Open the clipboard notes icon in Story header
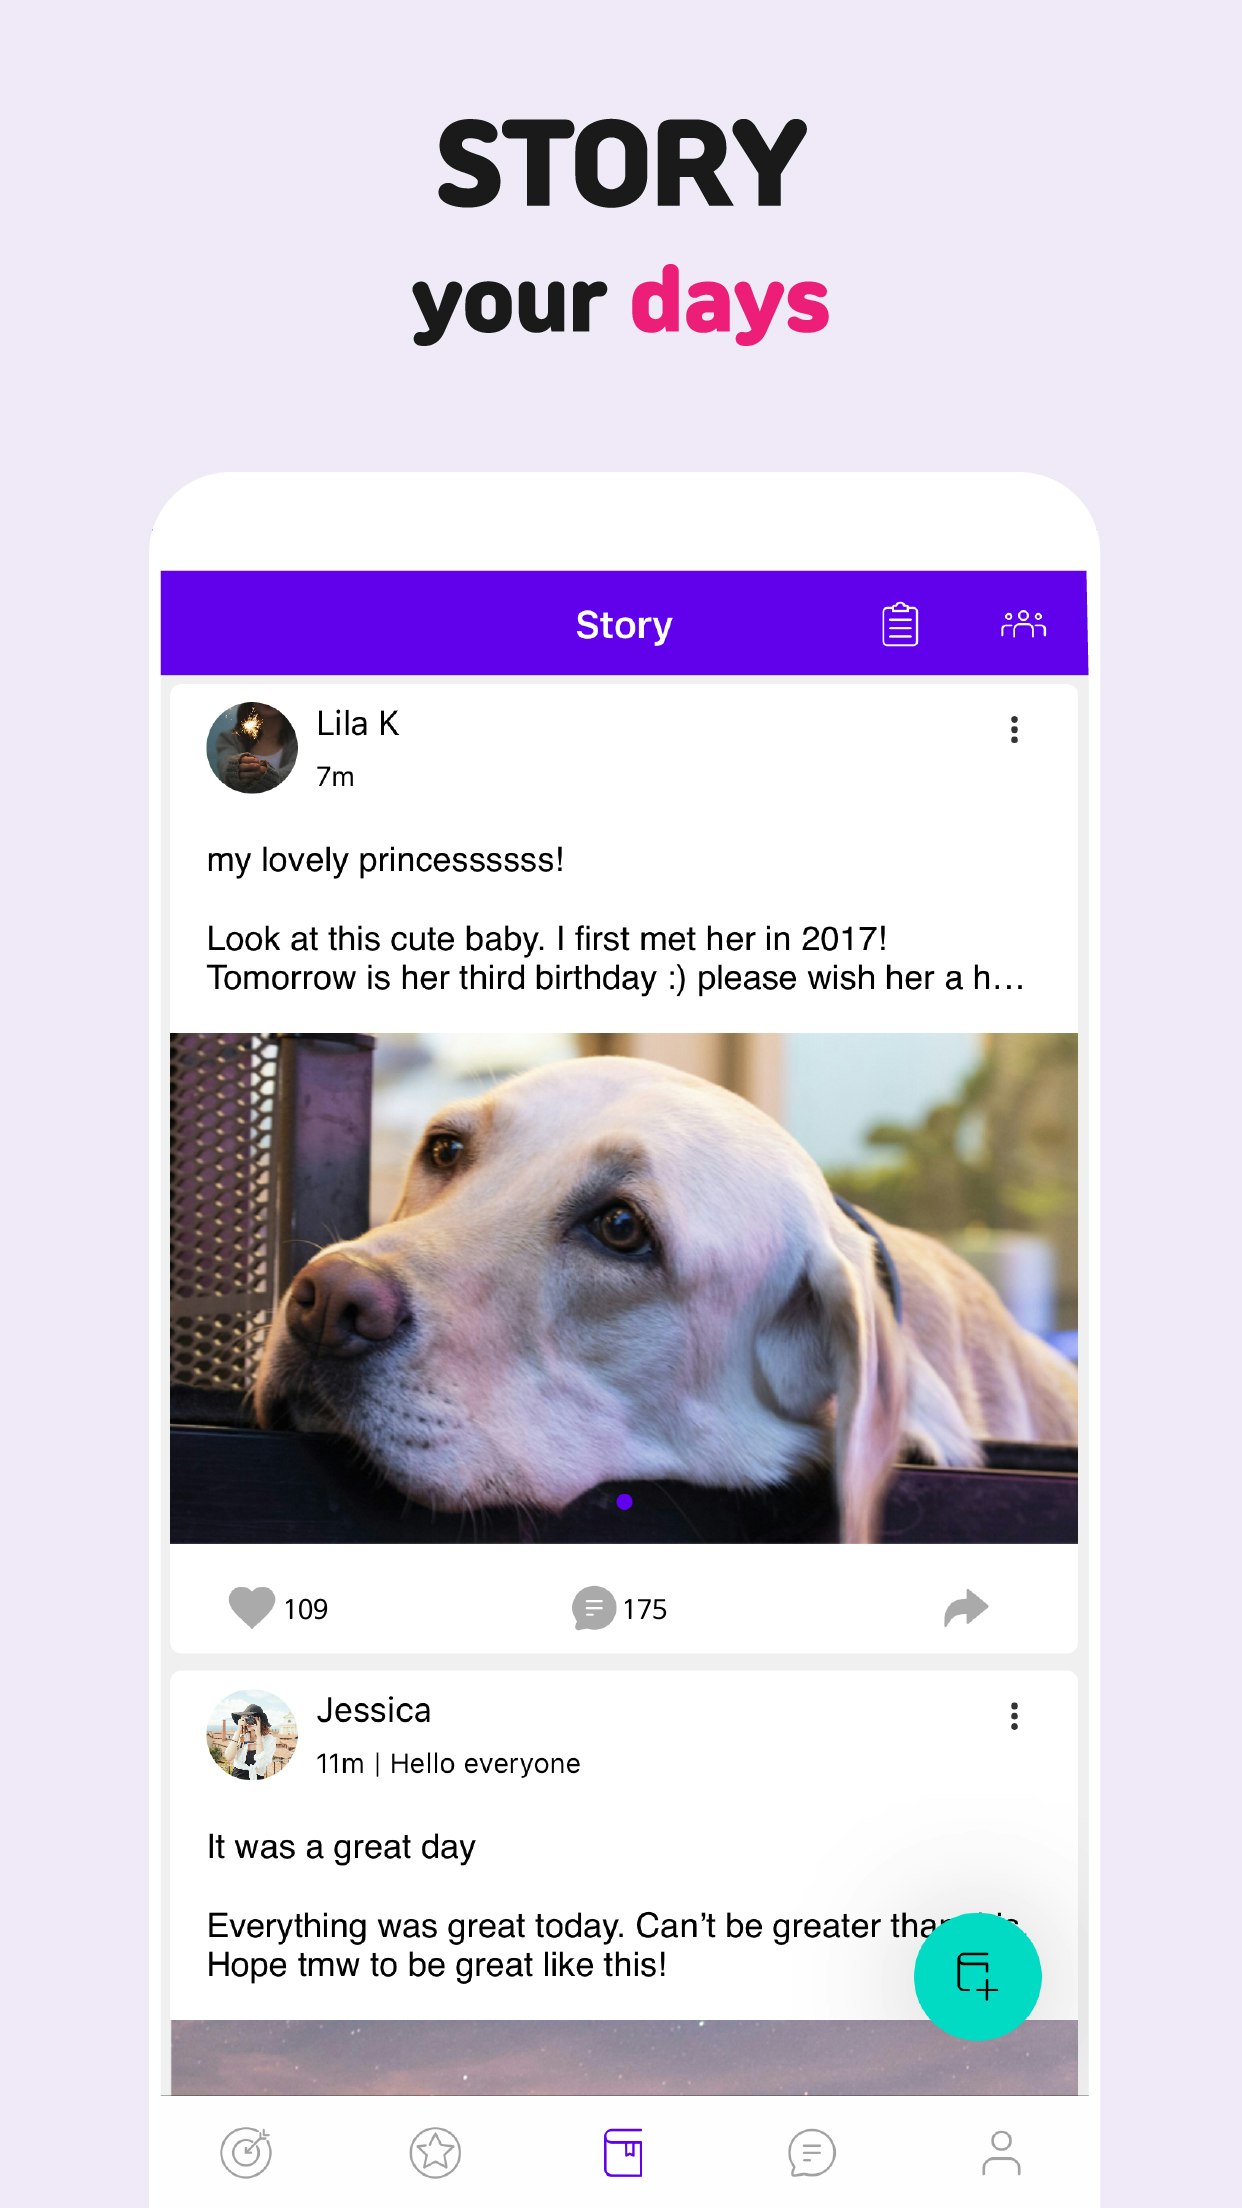1242x2208 pixels. (900, 625)
